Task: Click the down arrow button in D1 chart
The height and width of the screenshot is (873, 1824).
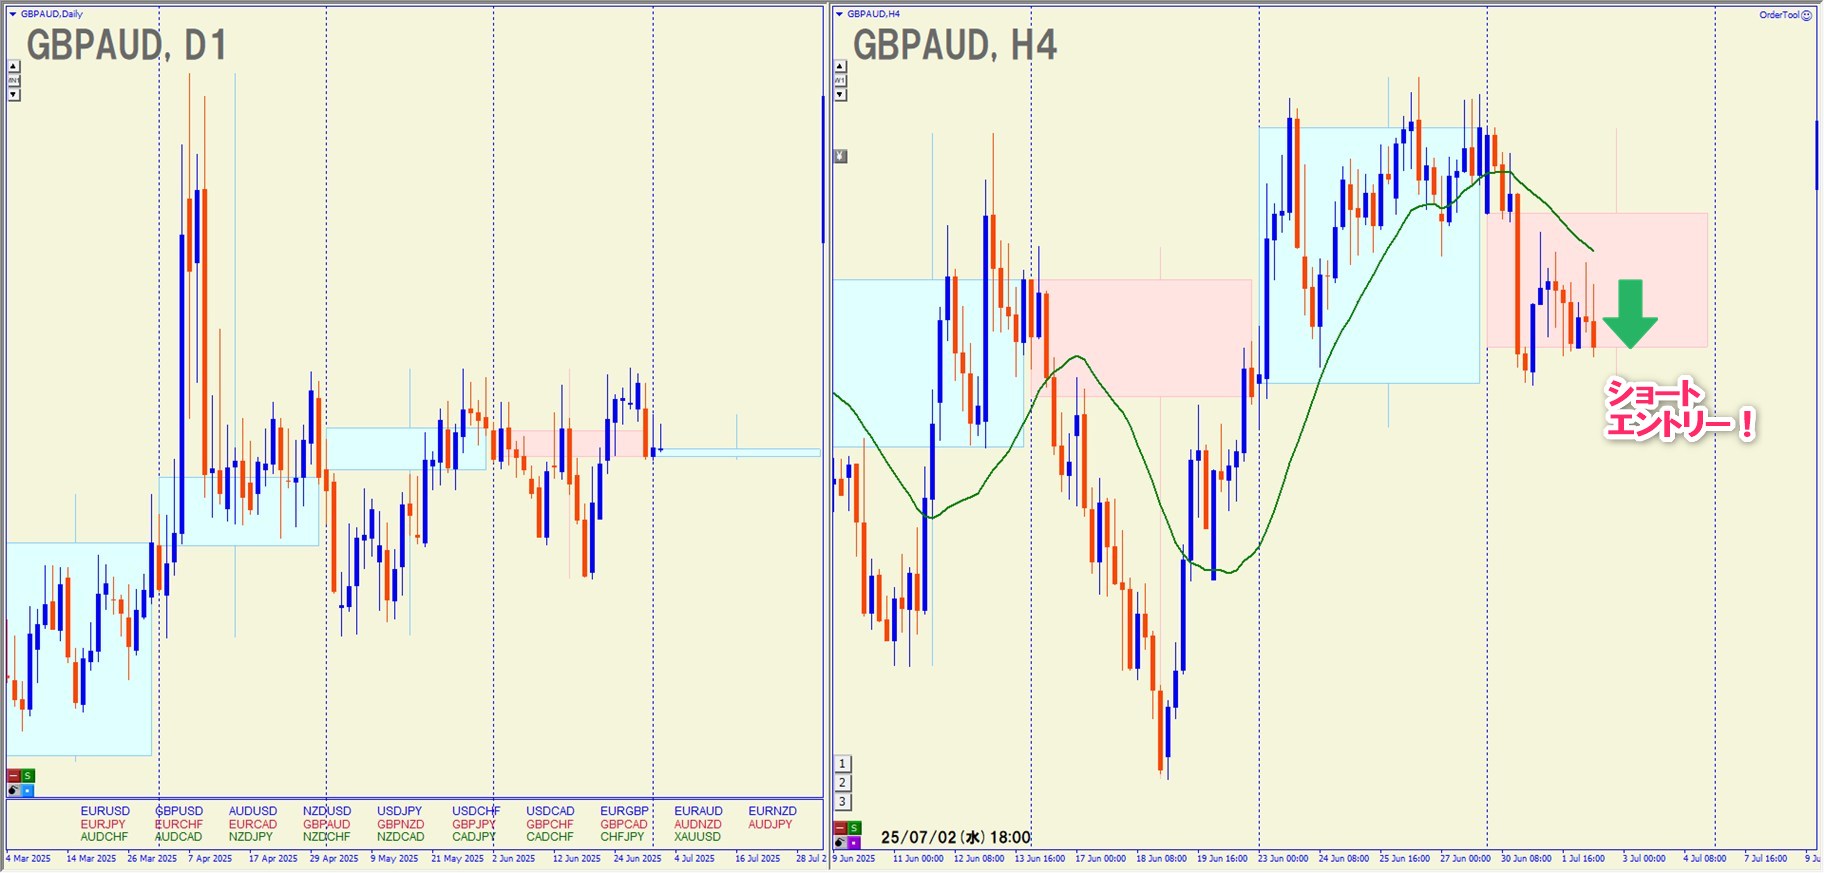Action: click(x=13, y=95)
